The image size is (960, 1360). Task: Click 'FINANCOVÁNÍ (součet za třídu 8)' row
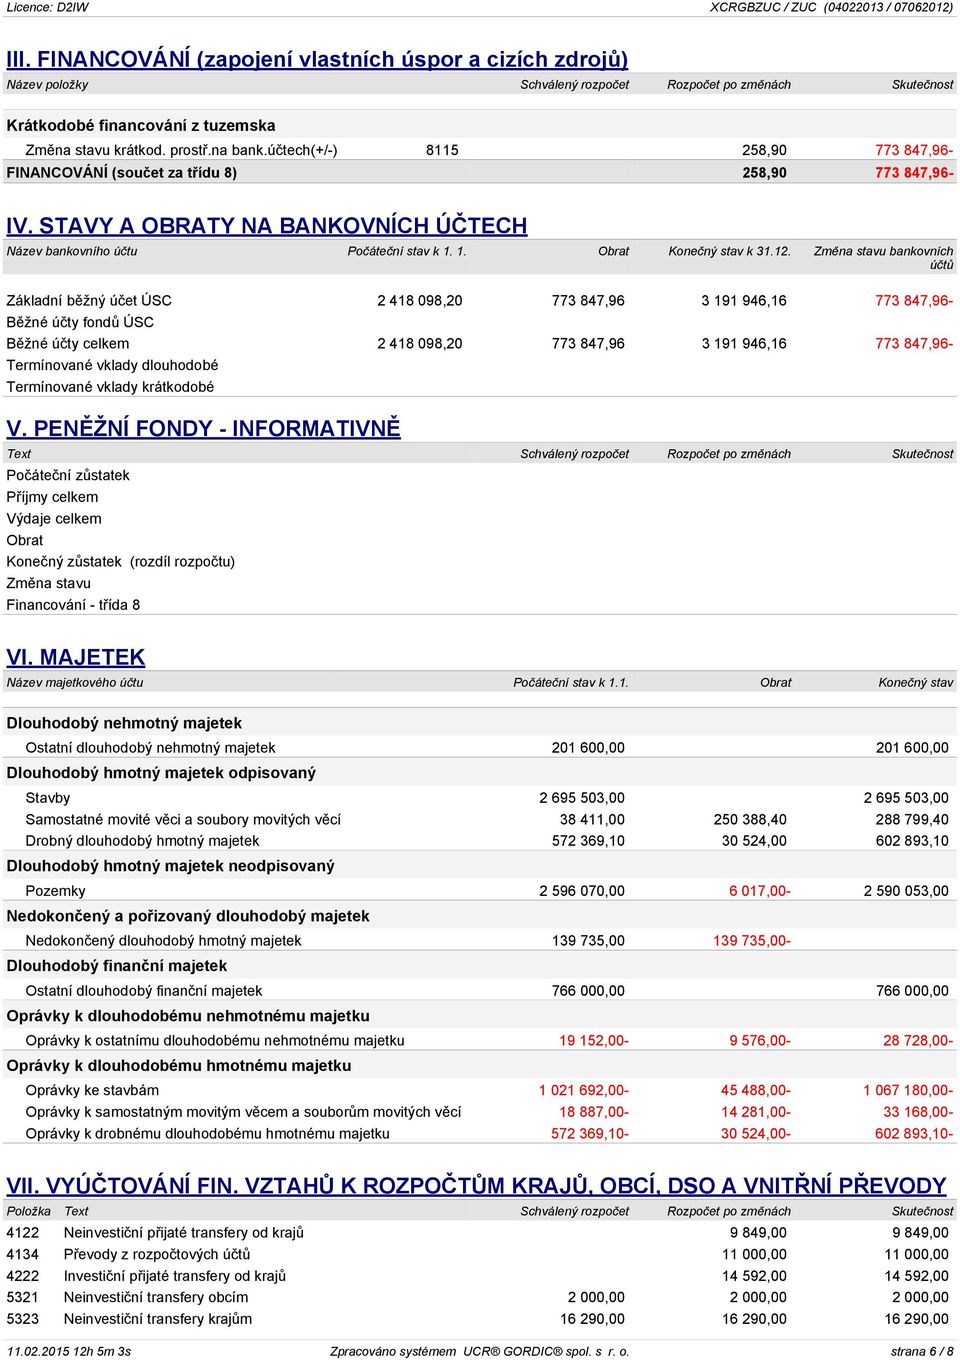pyautogui.click(x=480, y=172)
